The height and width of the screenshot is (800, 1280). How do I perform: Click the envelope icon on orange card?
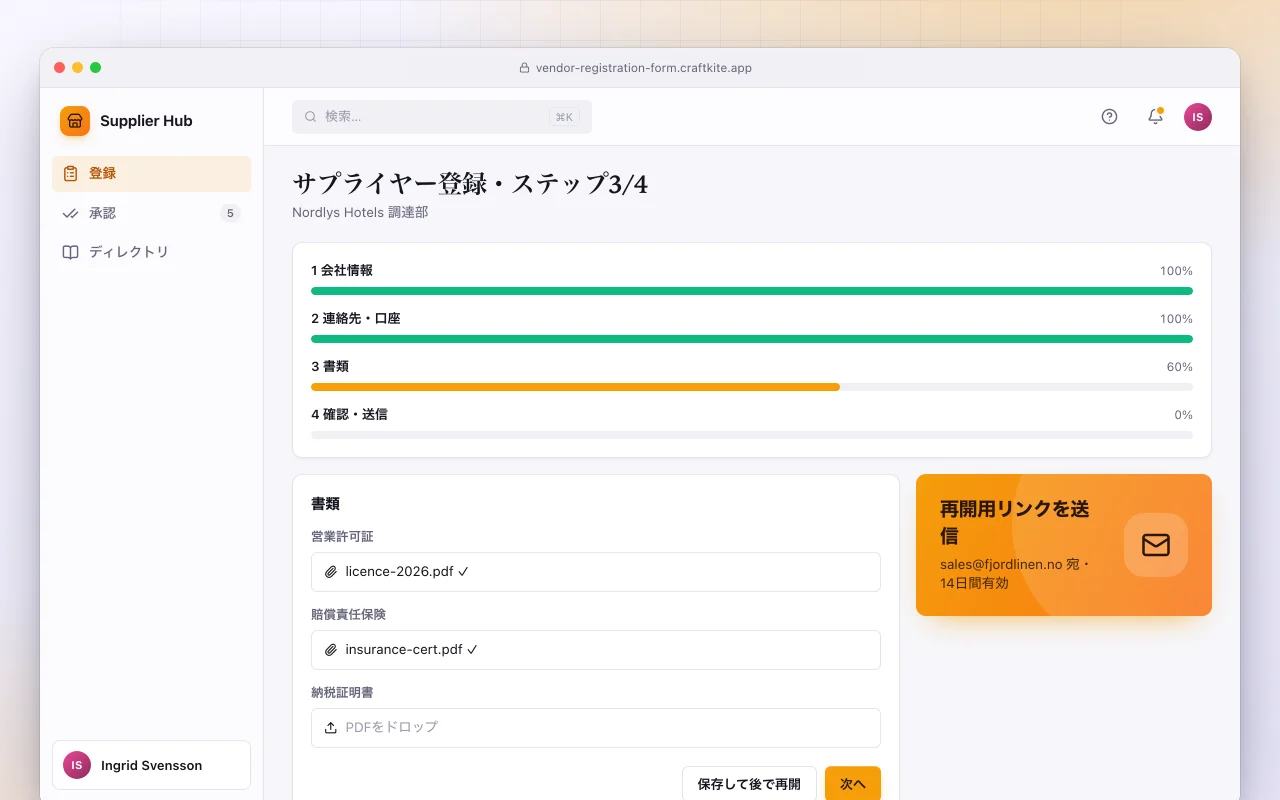[1156, 545]
